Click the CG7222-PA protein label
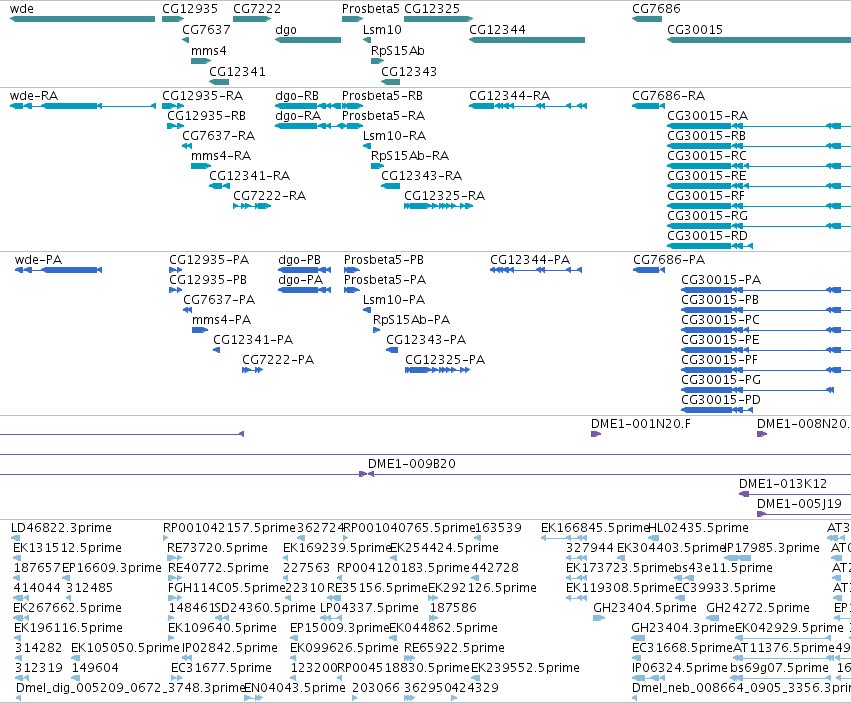The image size is (851, 703). tap(278, 360)
